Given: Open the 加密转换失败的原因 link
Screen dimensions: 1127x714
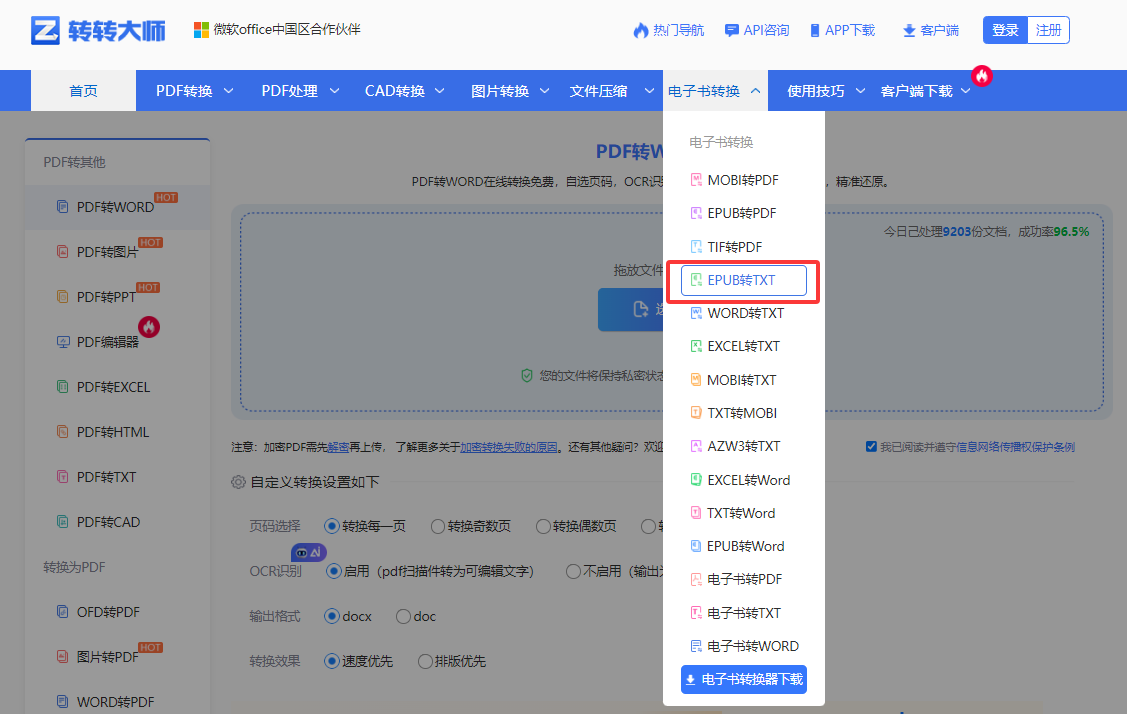Looking at the screenshot, I should coord(509,447).
